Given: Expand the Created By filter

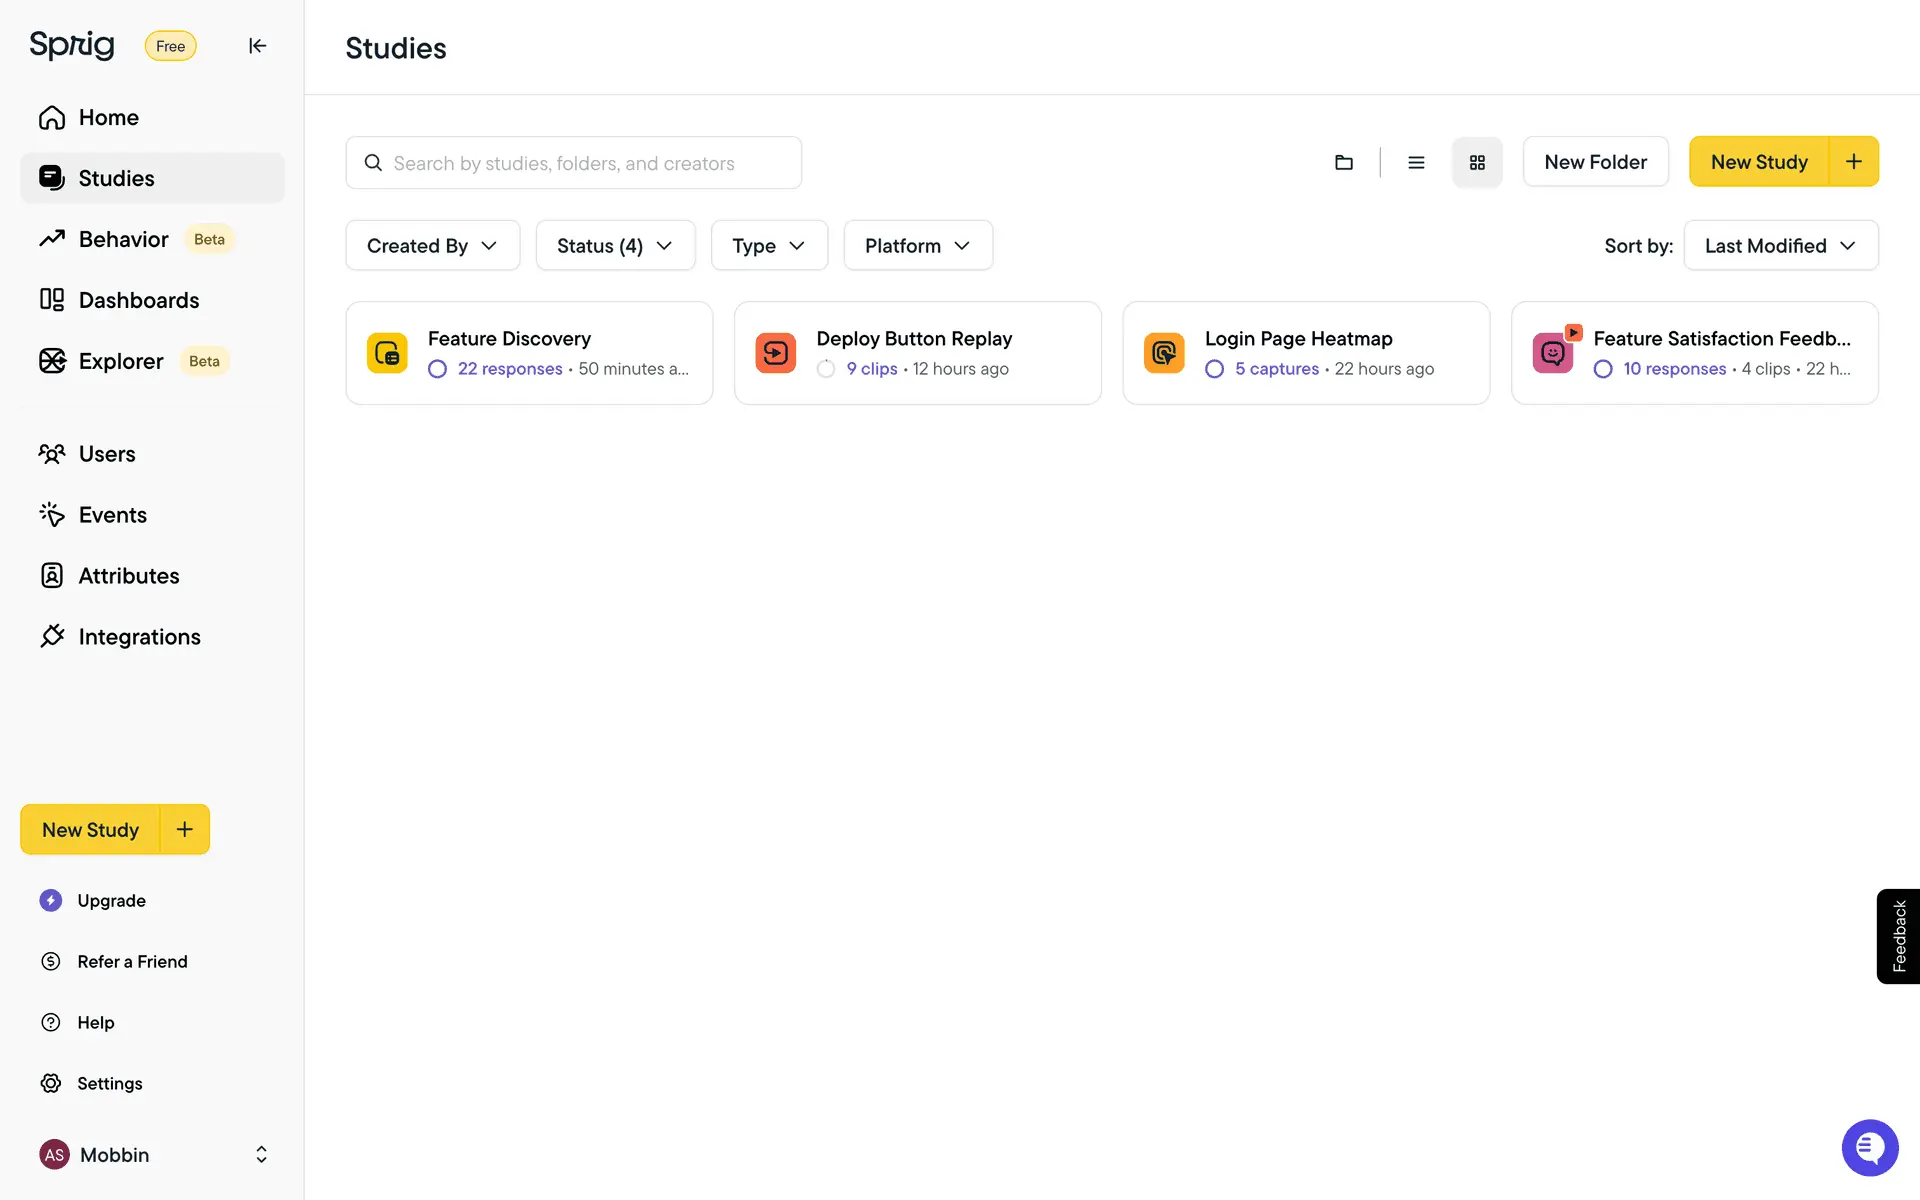Looking at the screenshot, I should (432, 246).
